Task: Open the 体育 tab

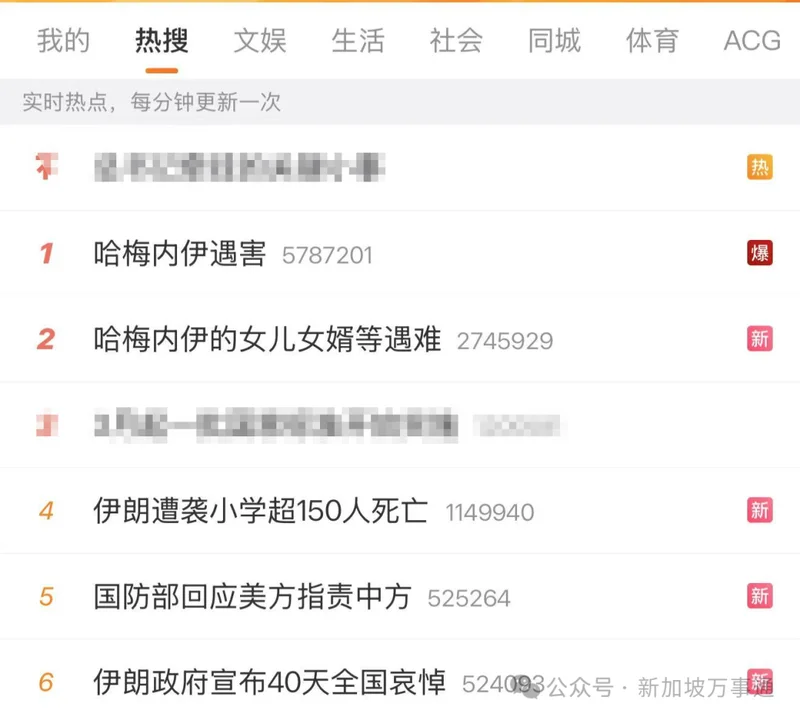Action: (x=652, y=40)
